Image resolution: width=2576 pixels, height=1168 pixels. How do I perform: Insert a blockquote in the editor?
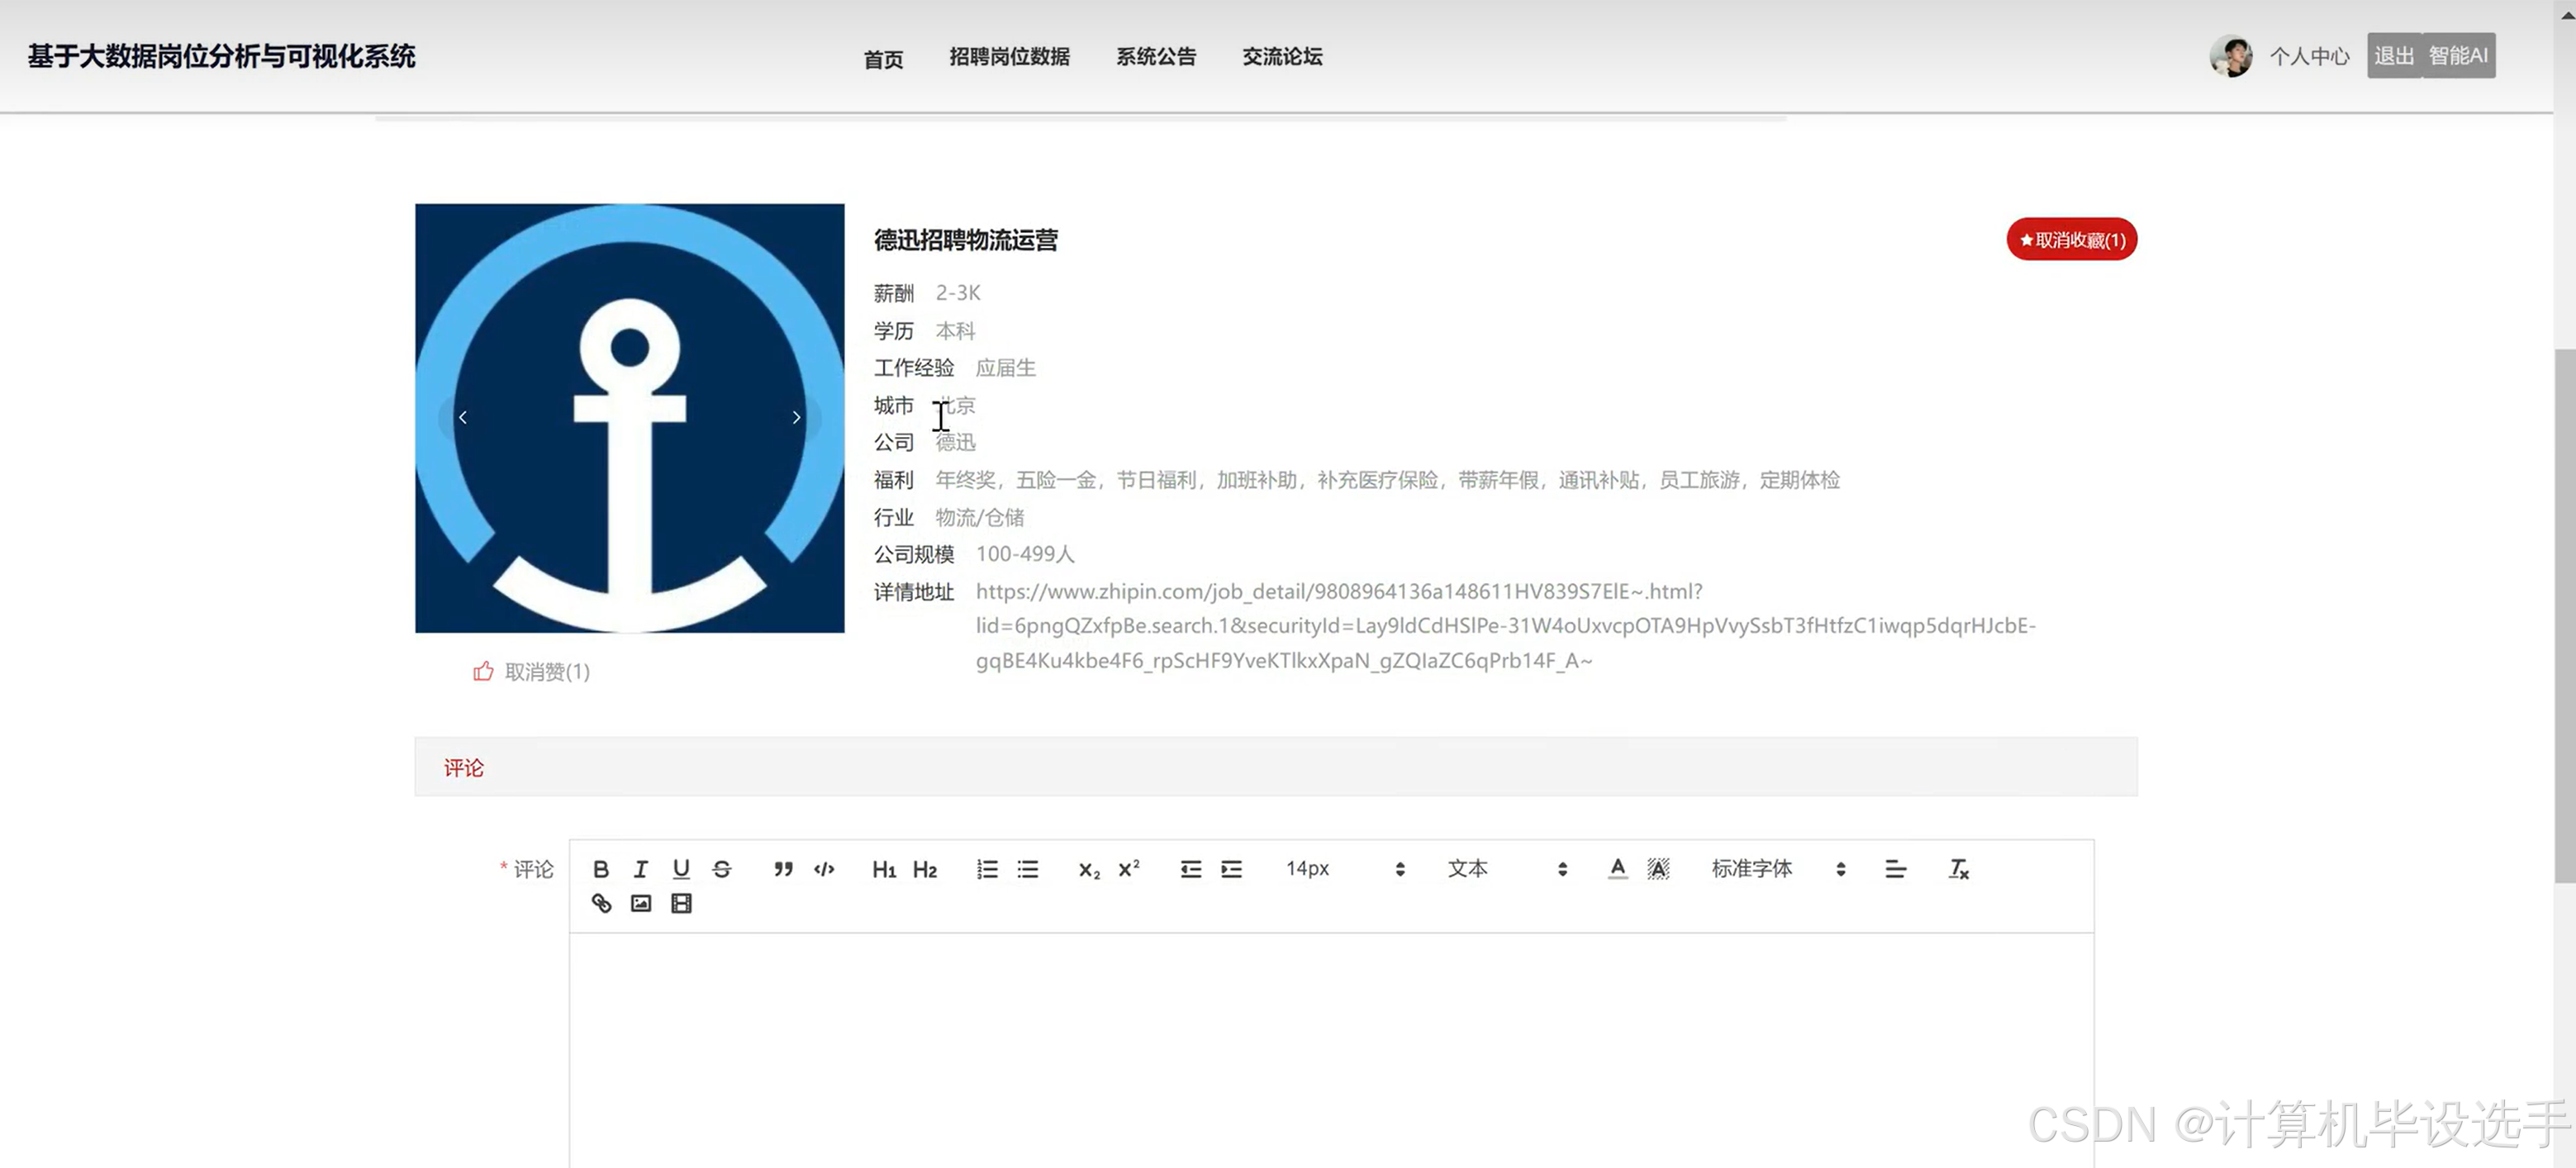coord(783,869)
